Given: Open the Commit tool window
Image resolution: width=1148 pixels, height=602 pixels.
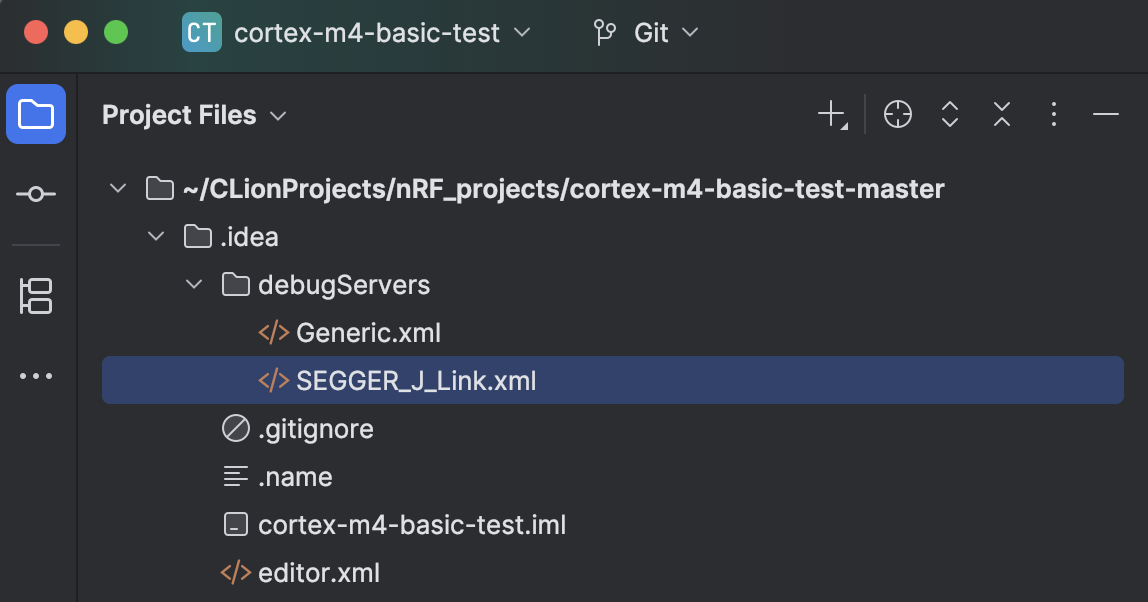Looking at the screenshot, I should (x=35, y=194).
